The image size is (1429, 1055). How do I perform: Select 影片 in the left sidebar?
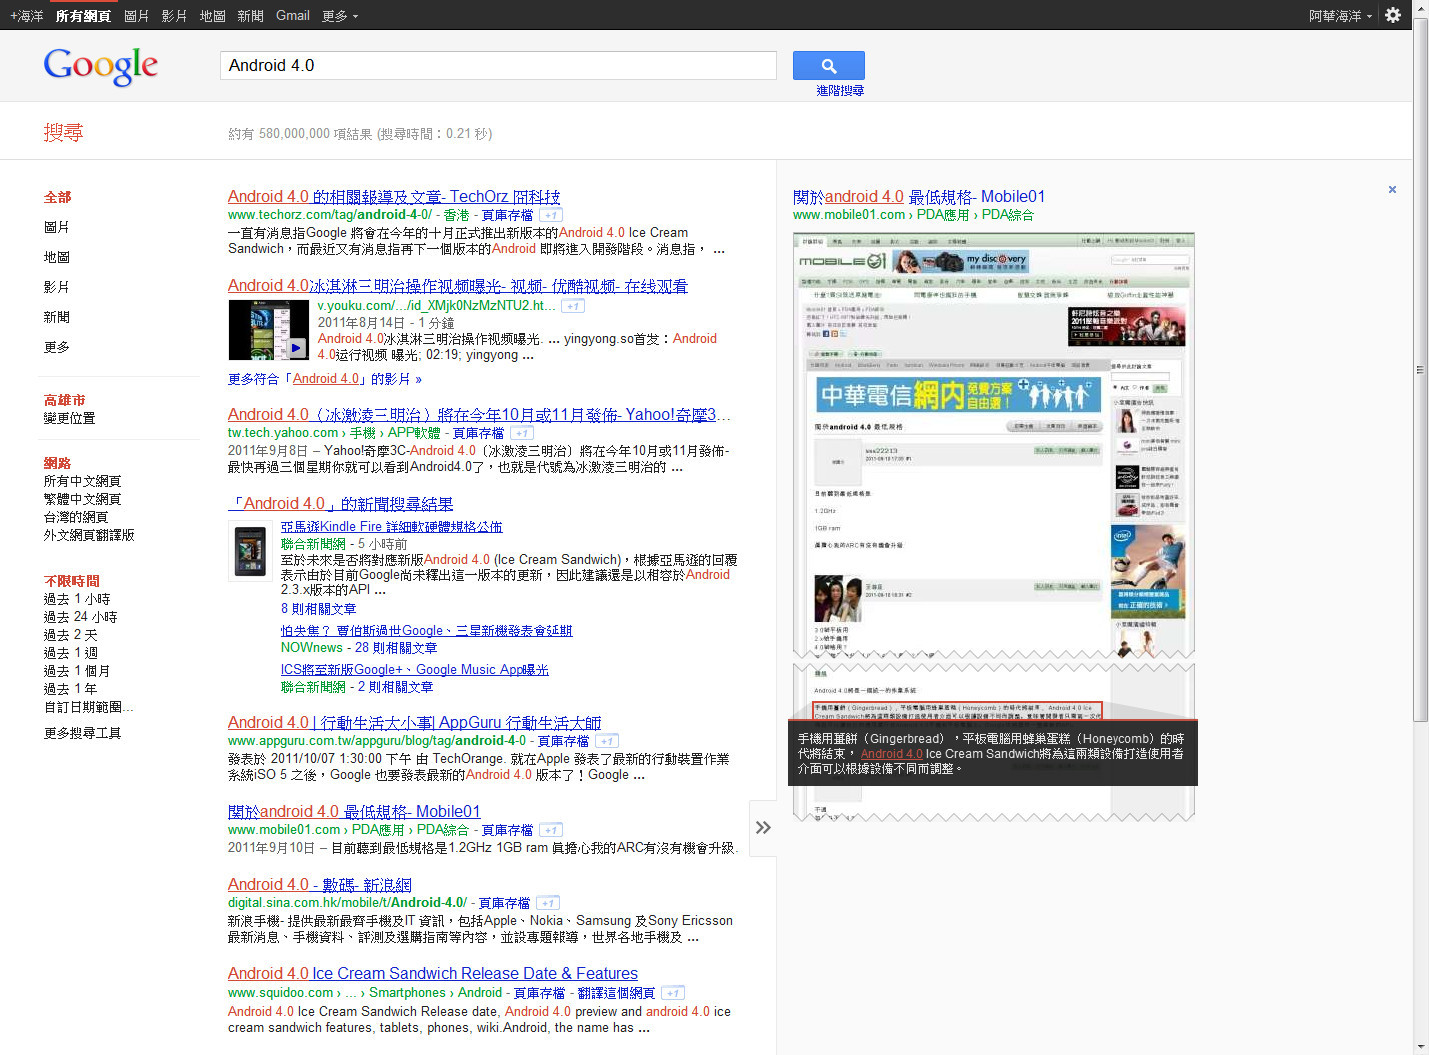pos(57,287)
